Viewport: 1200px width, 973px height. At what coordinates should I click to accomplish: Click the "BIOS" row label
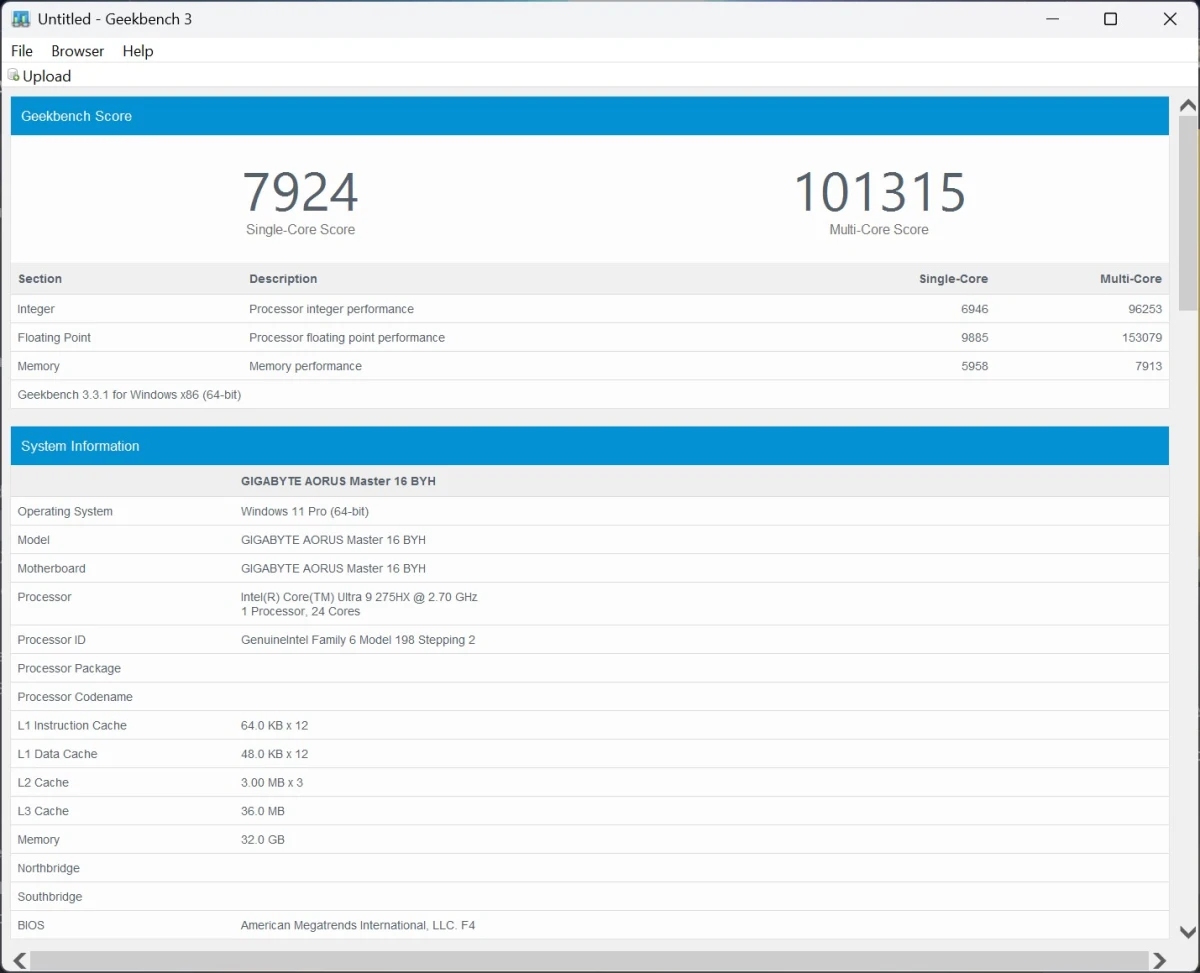point(31,926)
